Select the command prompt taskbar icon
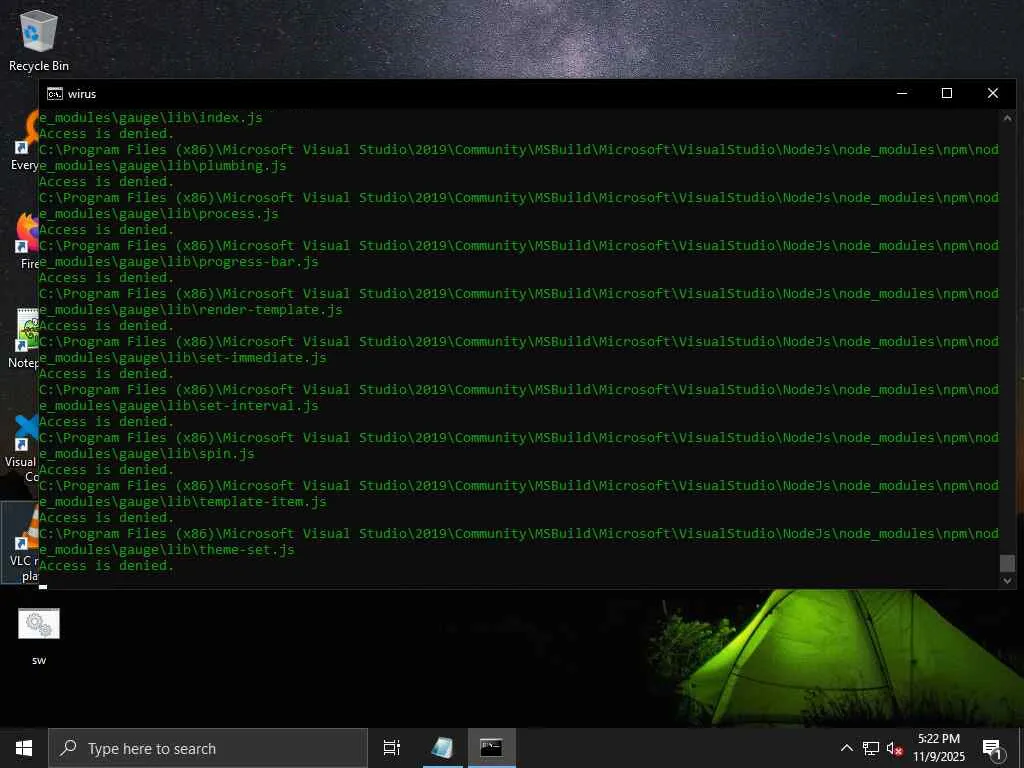 (x=491, y=748)
